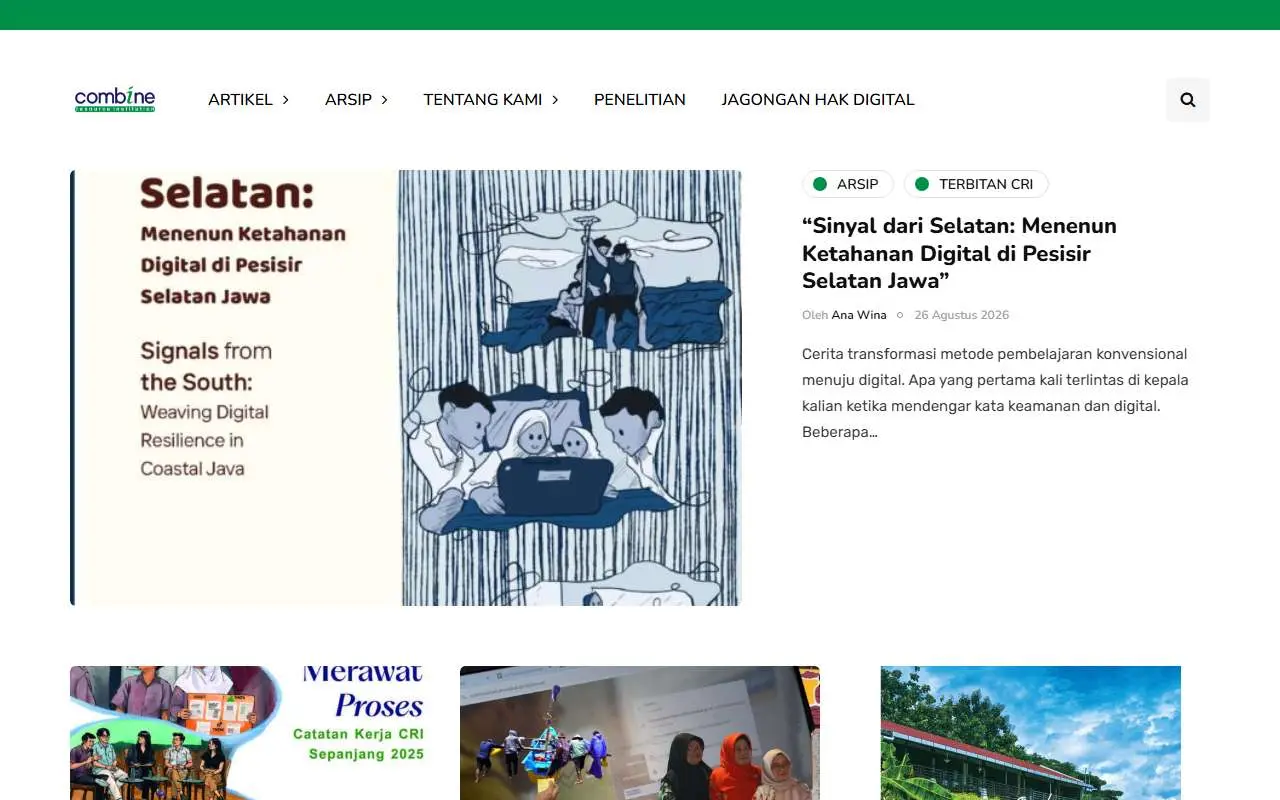Open the thumbnail of building under blue sky
This screenshot has height=800, width=1280.
(1031, 733)
